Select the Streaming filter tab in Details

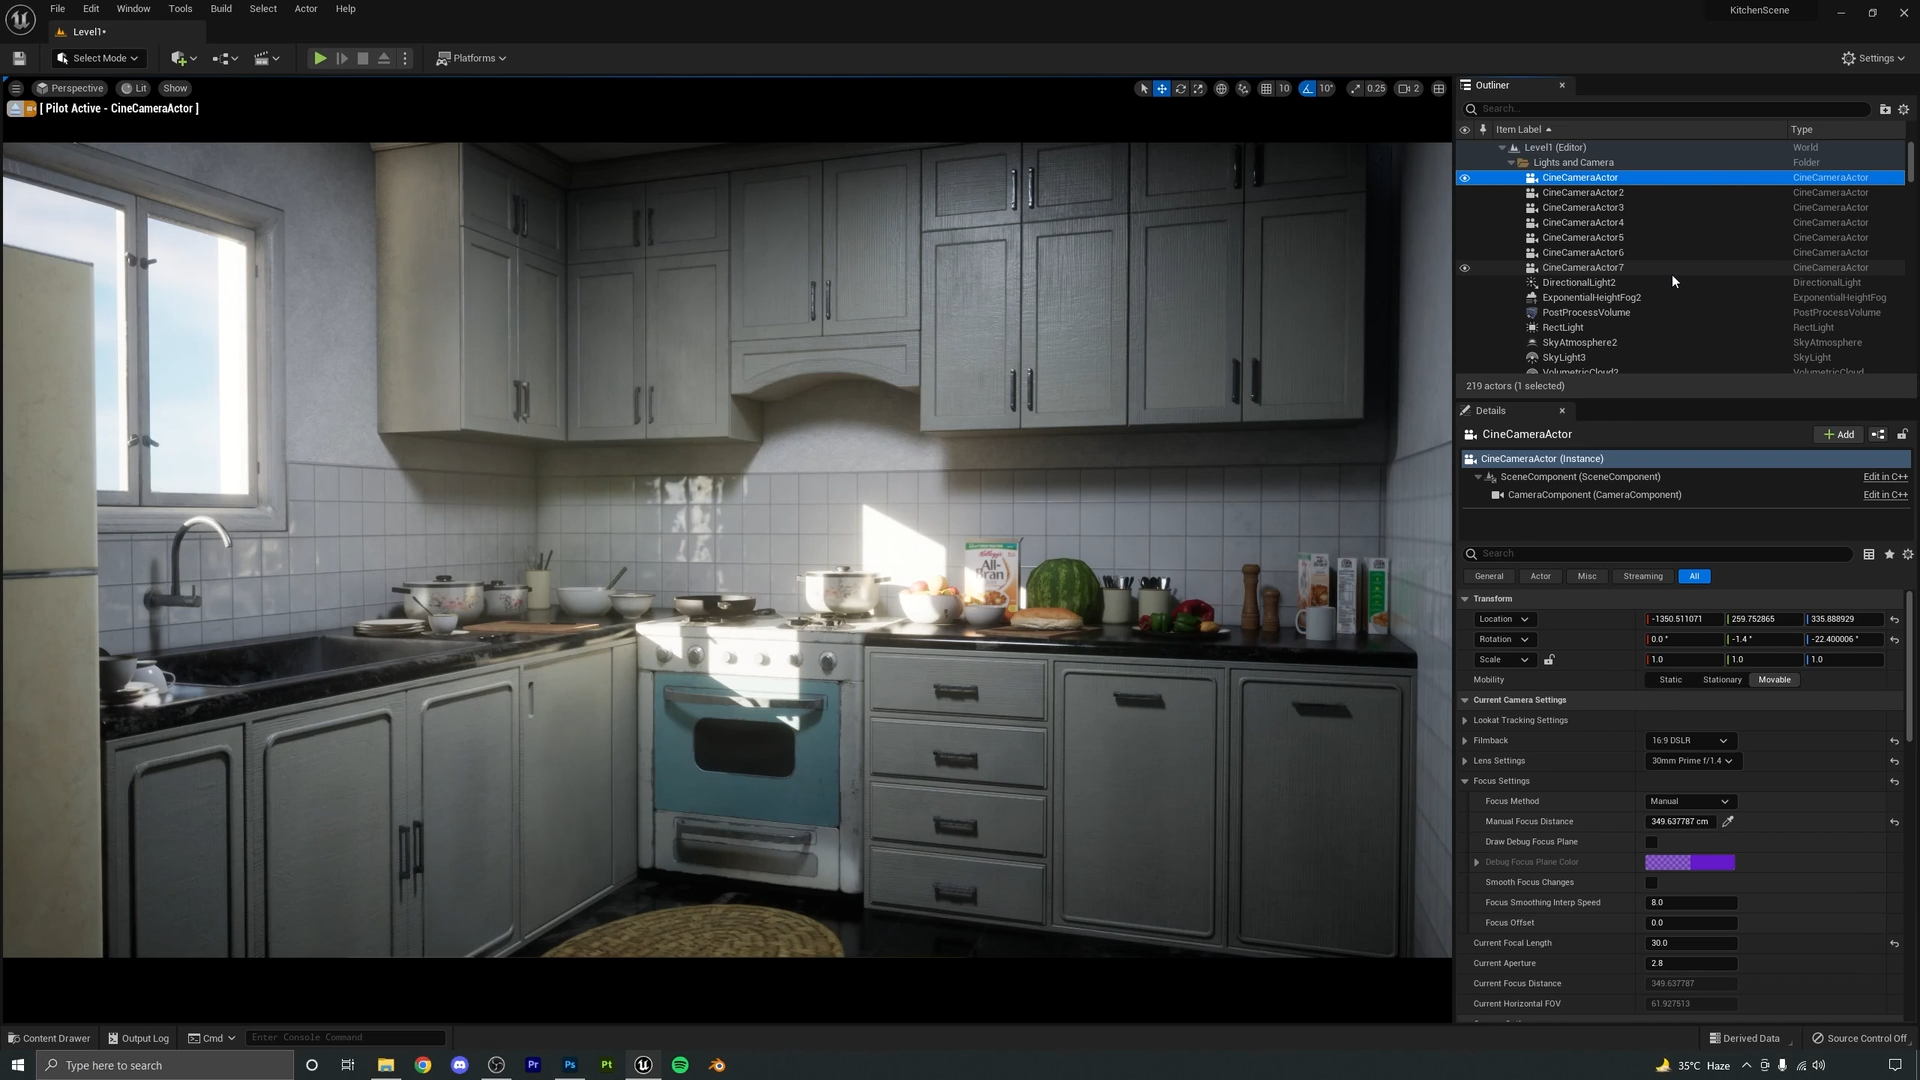[x=1643, y=577]
